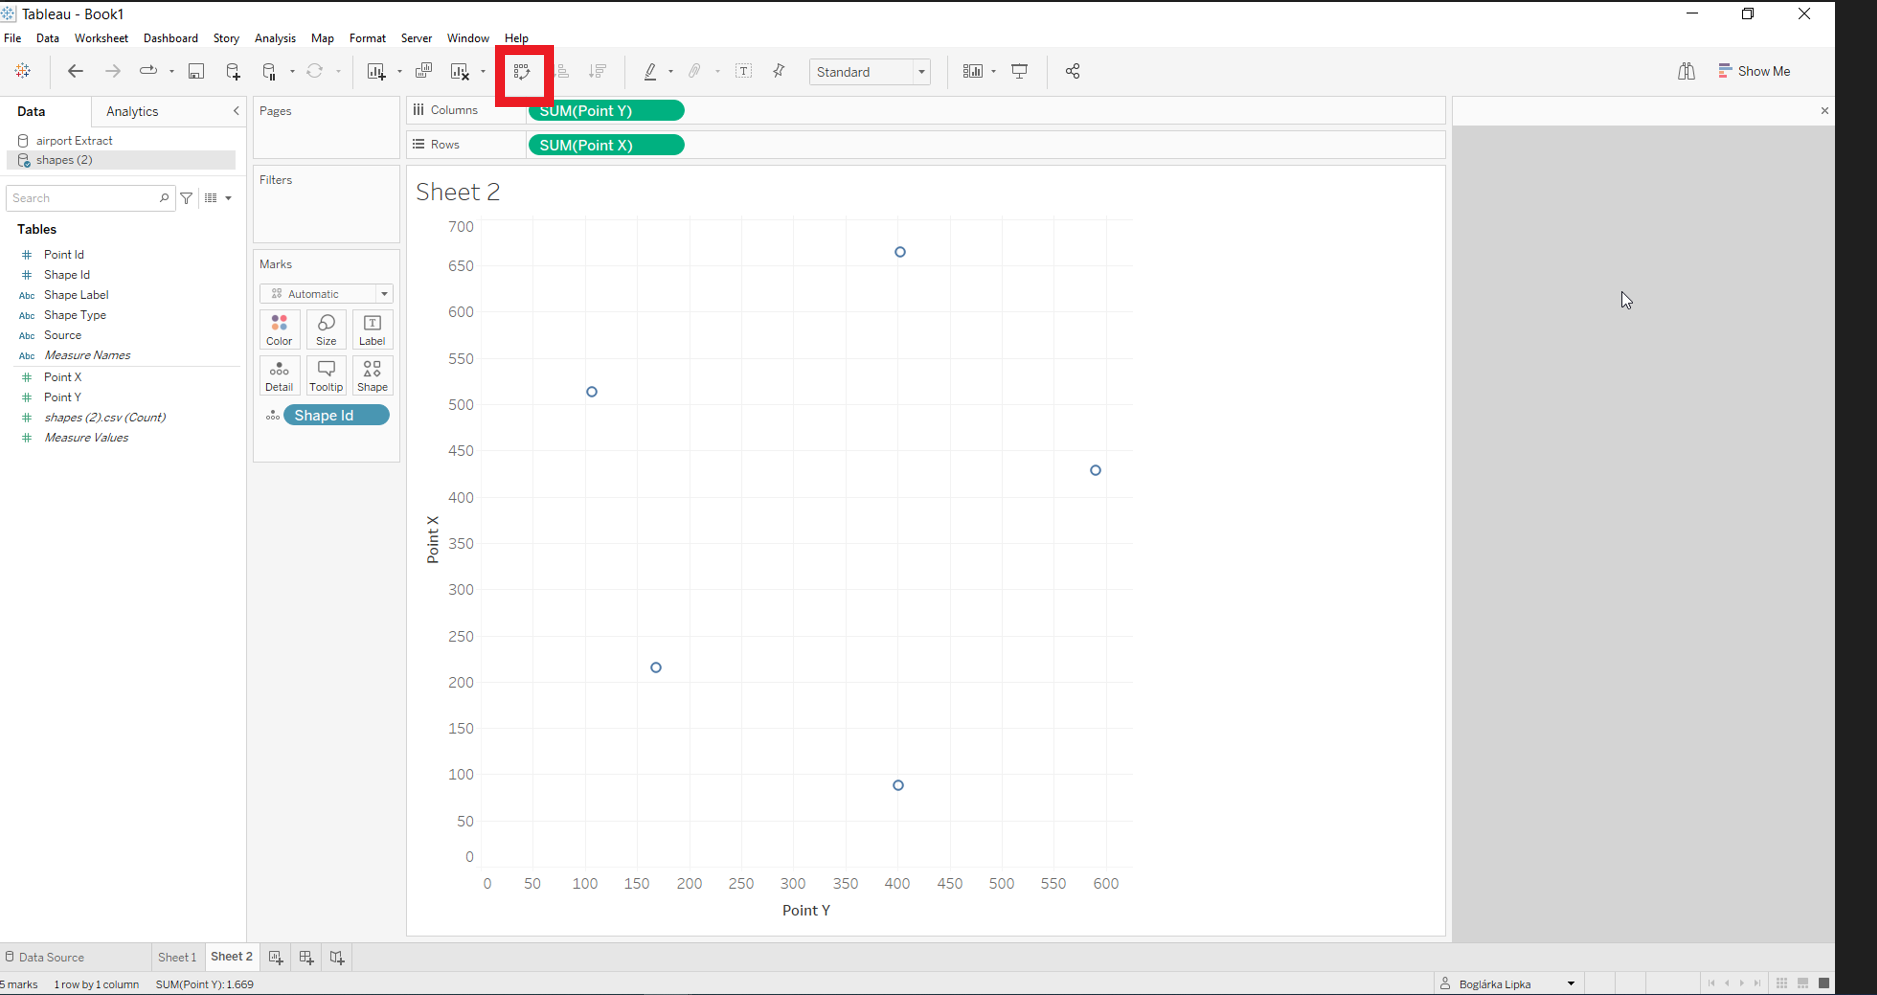Switch to the Sheet 1 tab
The height and width of the screenshot is (995, 1877).
[177, 957]
